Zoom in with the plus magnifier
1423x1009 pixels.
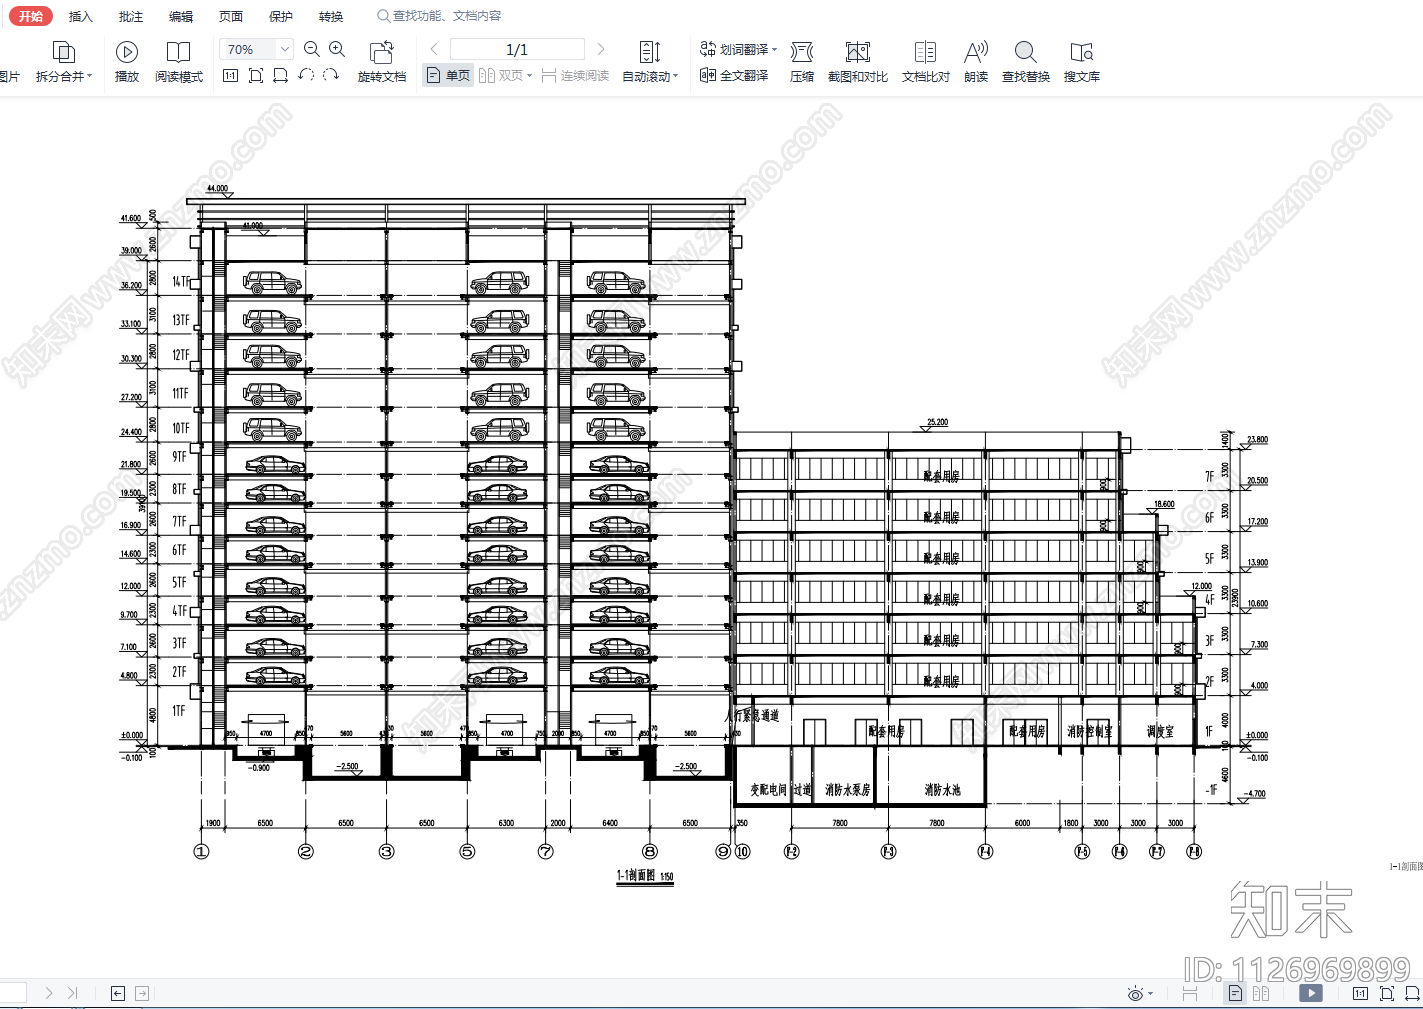337,49
